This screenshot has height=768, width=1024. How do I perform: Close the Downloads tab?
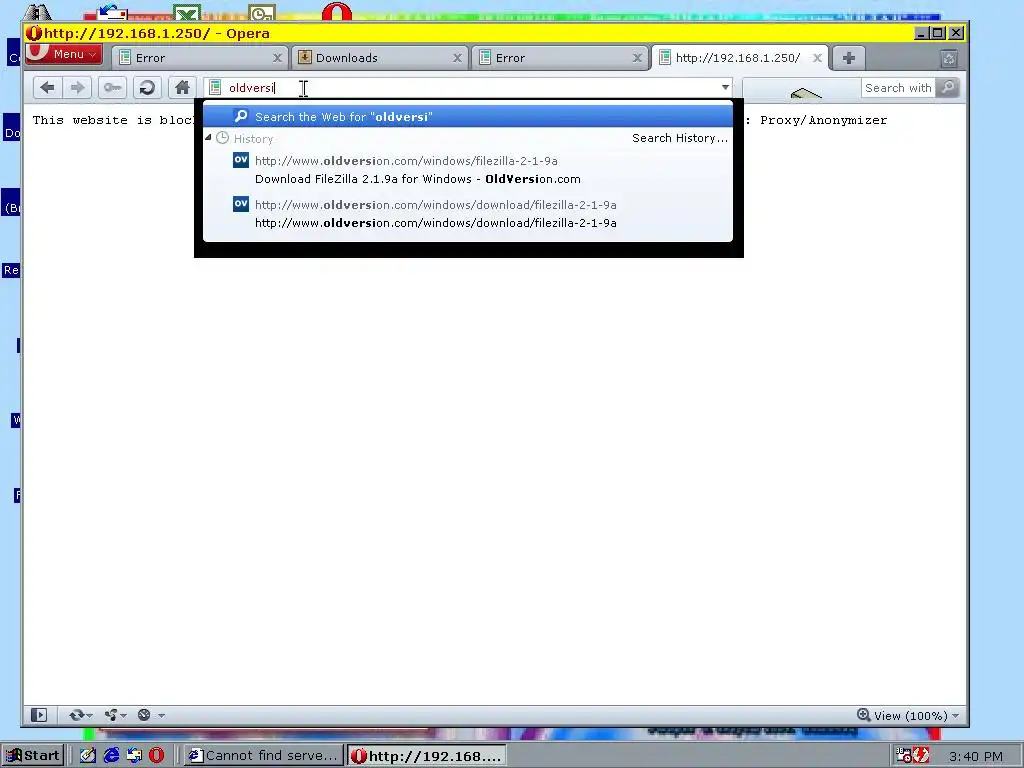(x=457, y=58)
